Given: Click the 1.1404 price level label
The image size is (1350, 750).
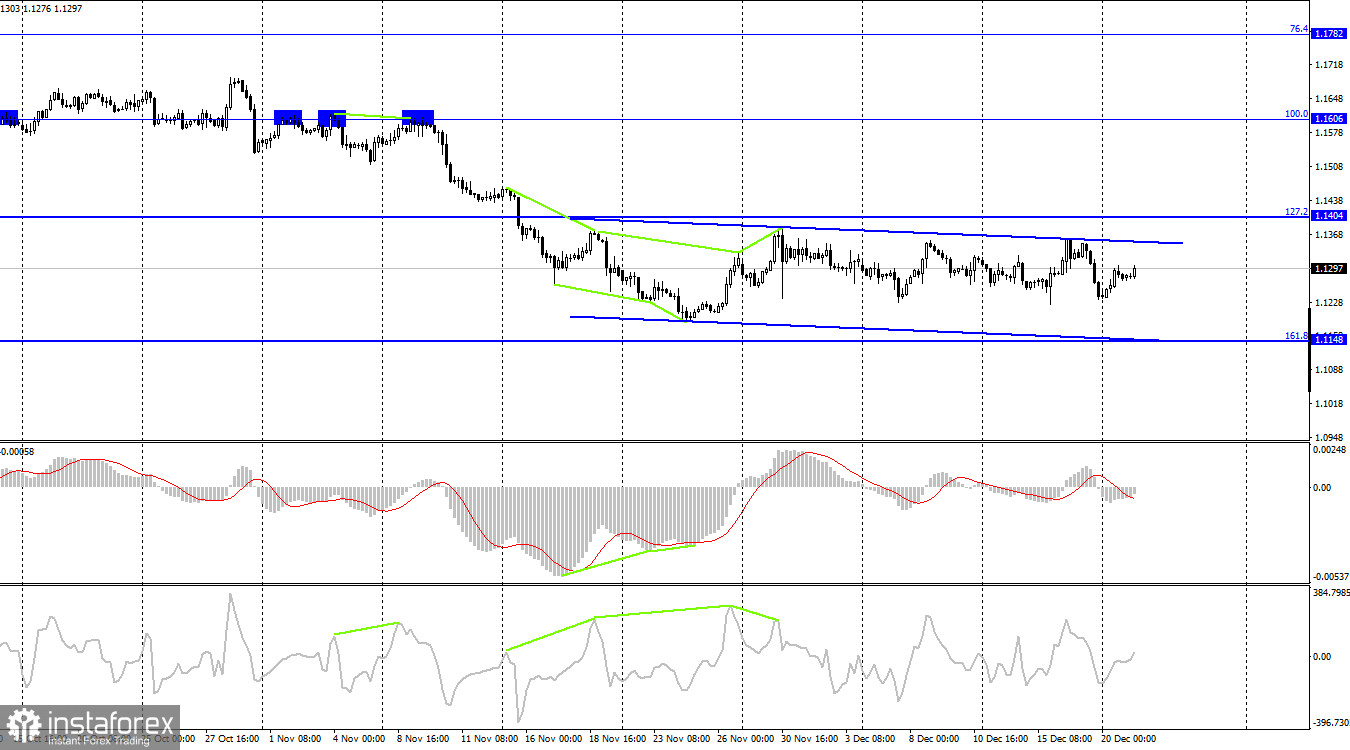Looking at the screenshot, I should (x=1329, y=216).
